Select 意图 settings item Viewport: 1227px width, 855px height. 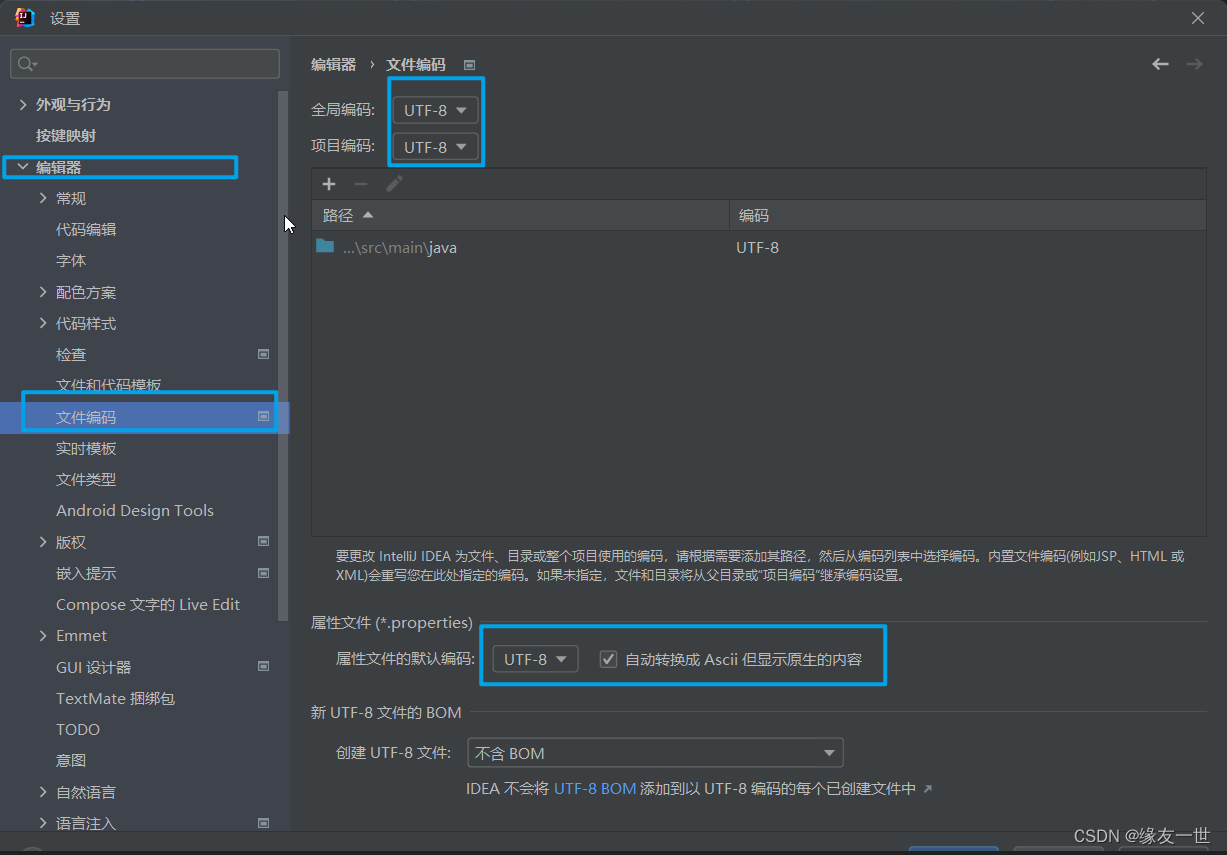pos(71,760)
